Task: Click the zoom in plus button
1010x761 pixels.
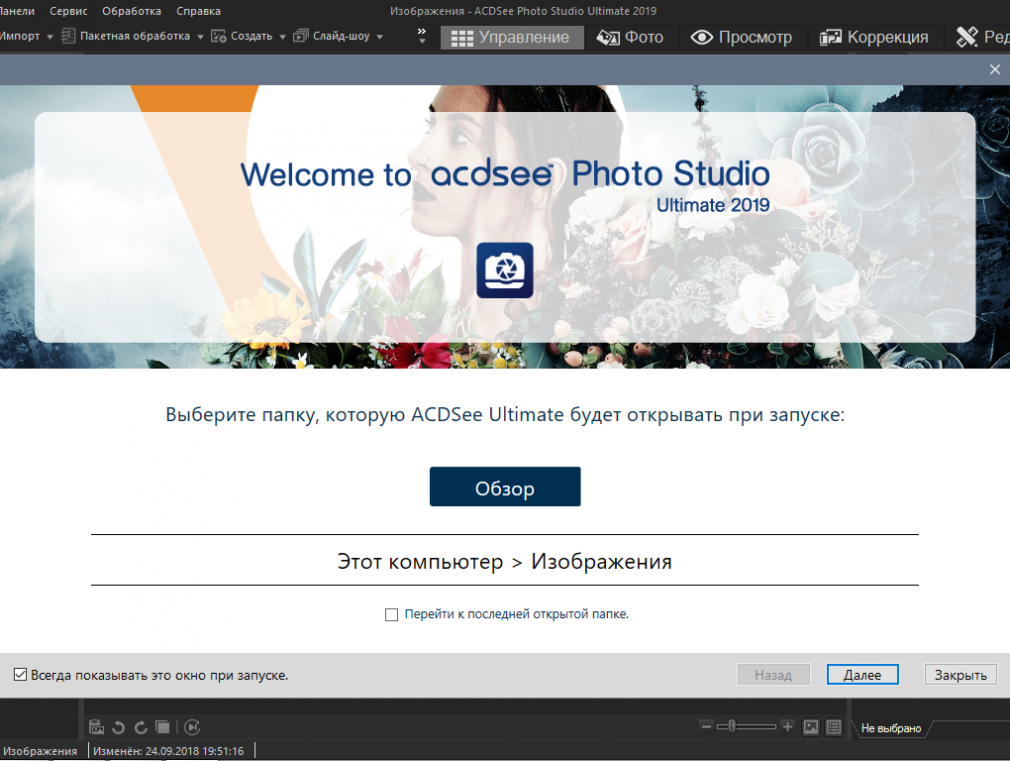Action: point(787,727)
